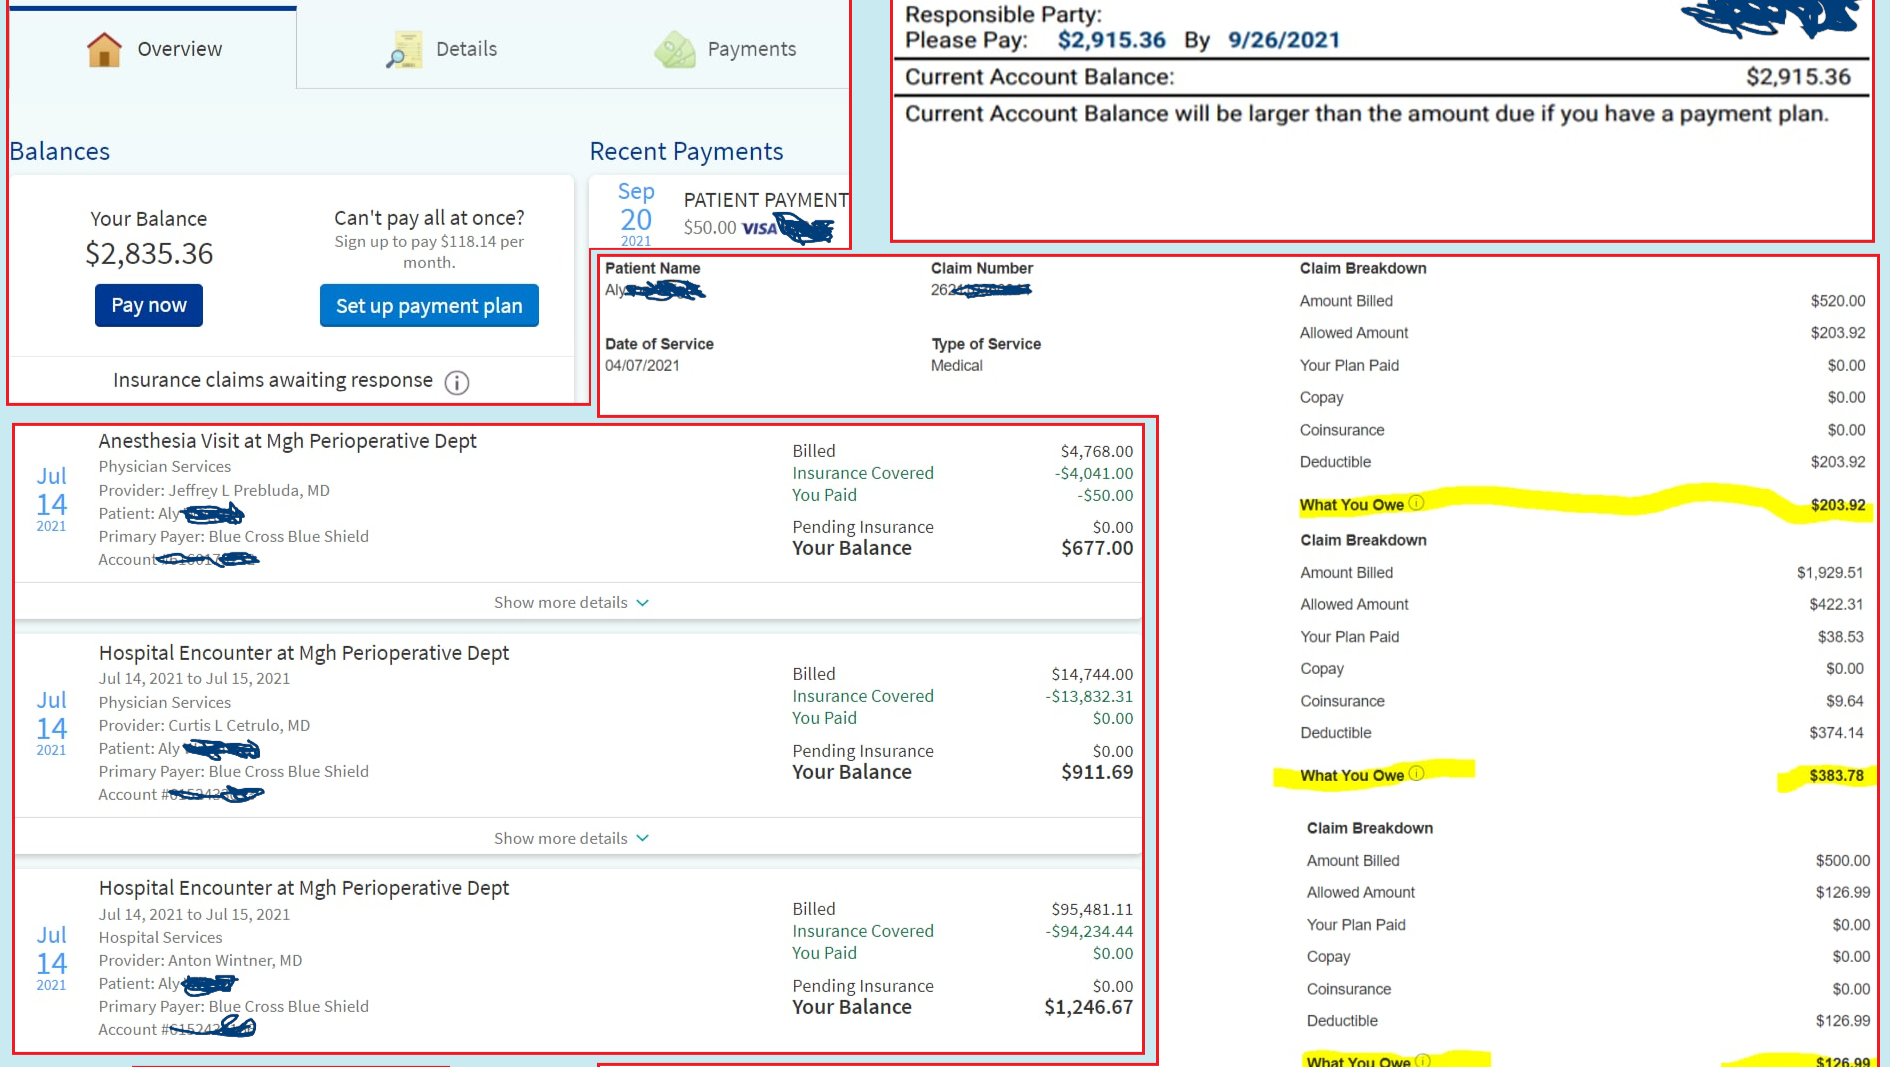Open Anesthesia Visit at Mgh Perioperative Dept title
Image resolution: width=1890 pixels, height=1067 pixels.
coord(287,441)
